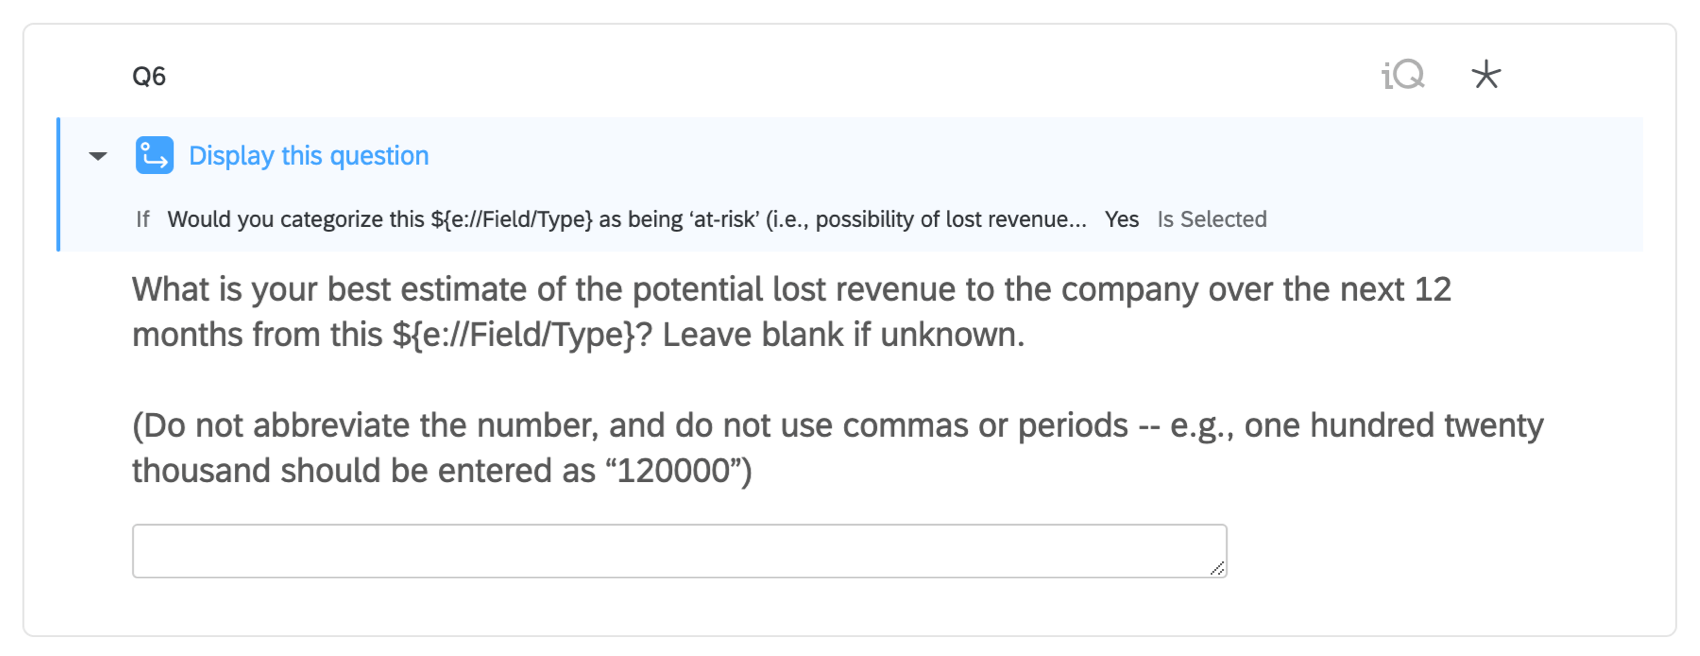Expand the truncated condition question text
The height and width of the screenshot is (656, 1700).
pyautogui.click(x=627, y=219)
